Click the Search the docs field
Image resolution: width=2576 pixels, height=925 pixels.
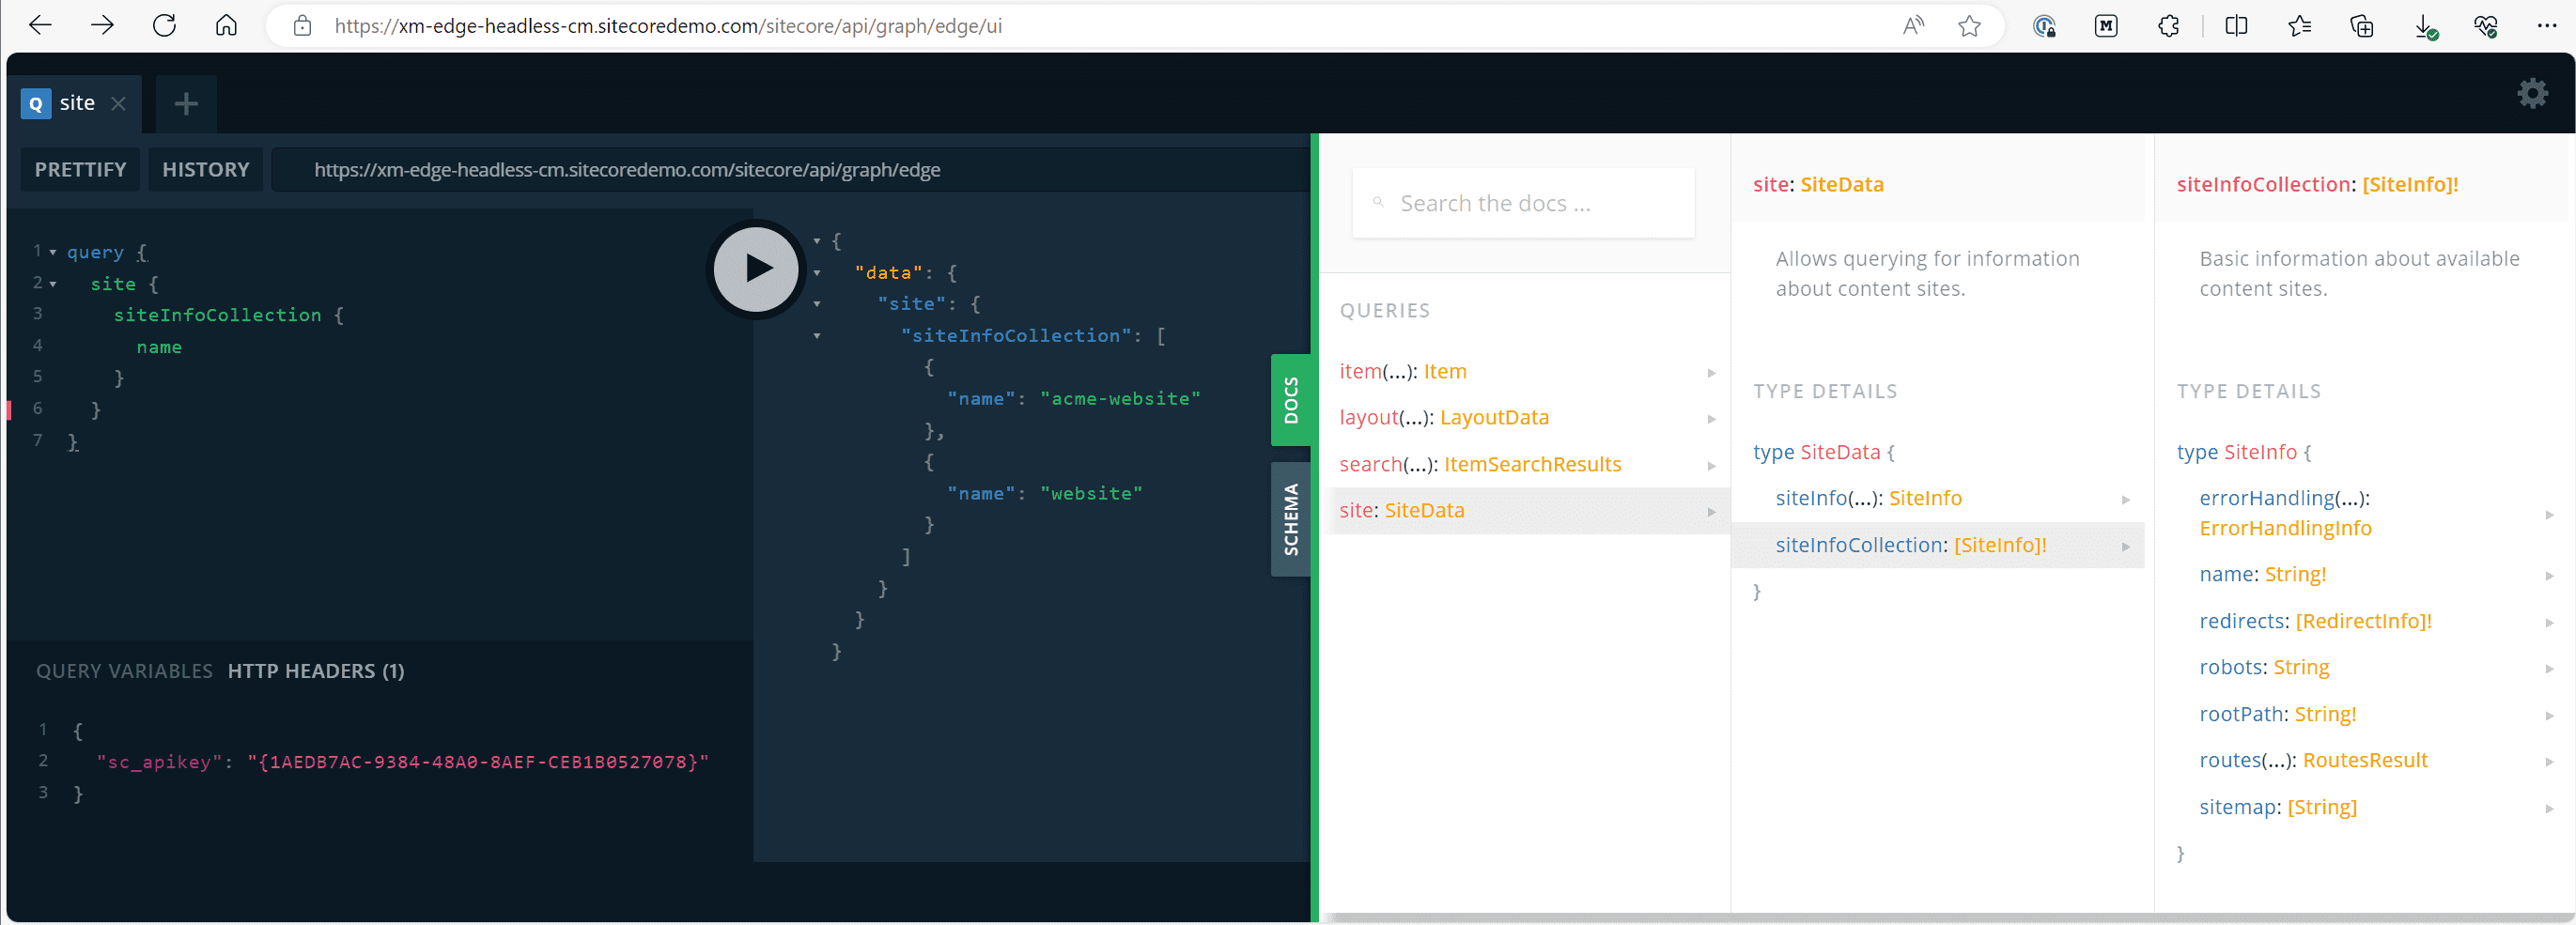coord(1523,204)
